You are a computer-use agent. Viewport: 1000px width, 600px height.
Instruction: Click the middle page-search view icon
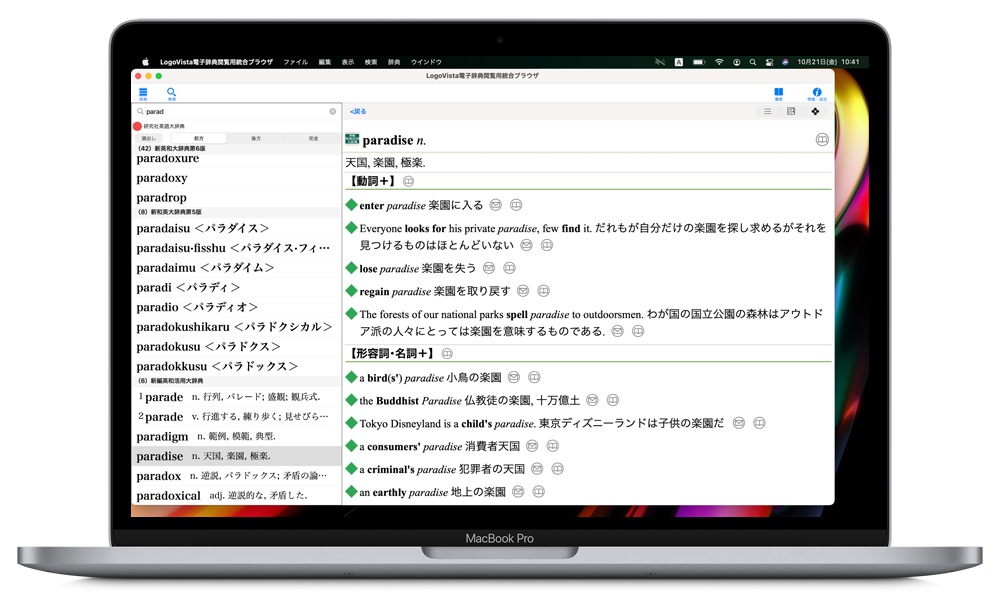click(791, 112)
